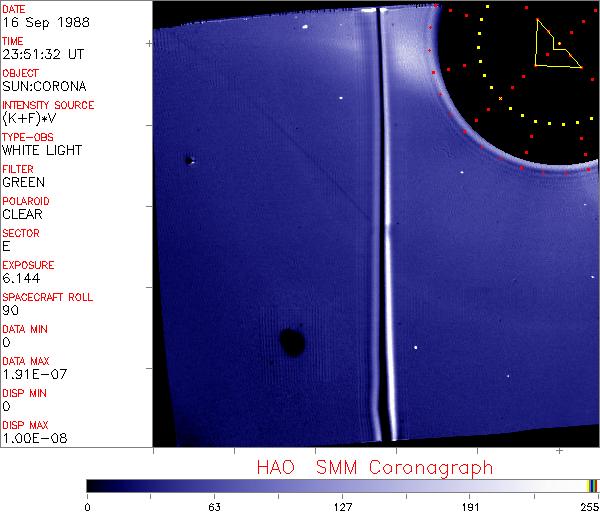This screenshot has width=600, height=512.
Task: Click the INTENSITY SOURCE label
Action: tap(48, 105)
